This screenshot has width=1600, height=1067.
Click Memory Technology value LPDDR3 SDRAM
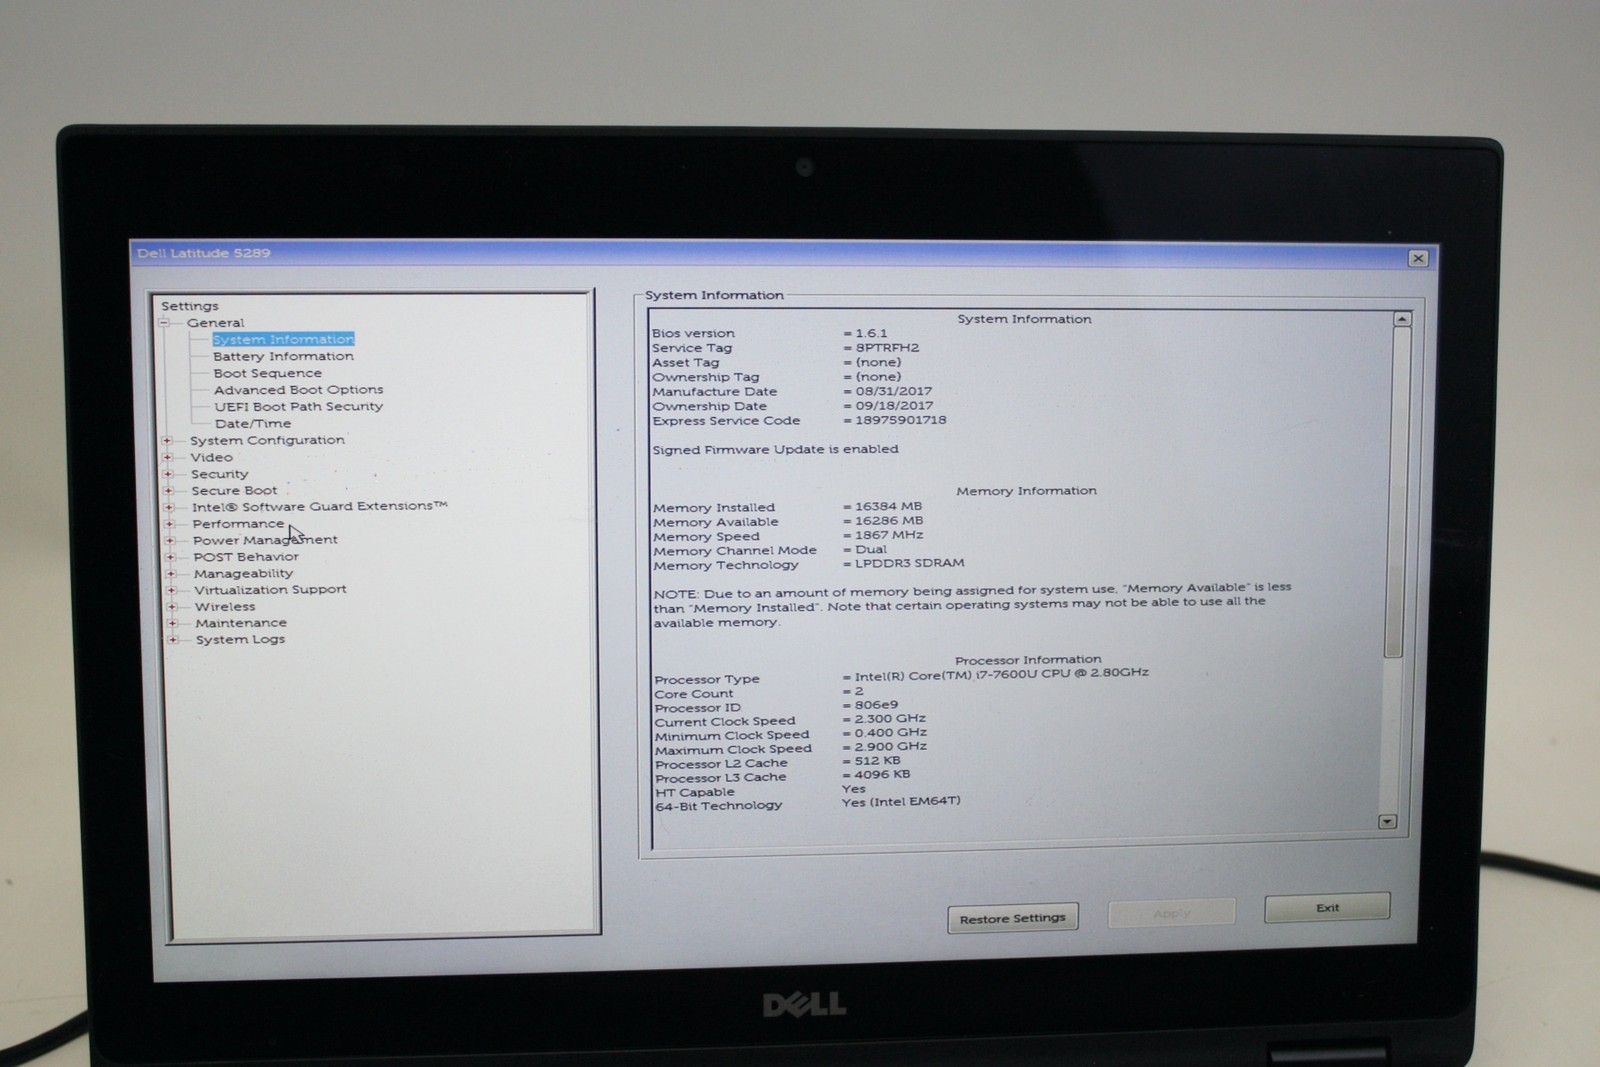[909, 563]
